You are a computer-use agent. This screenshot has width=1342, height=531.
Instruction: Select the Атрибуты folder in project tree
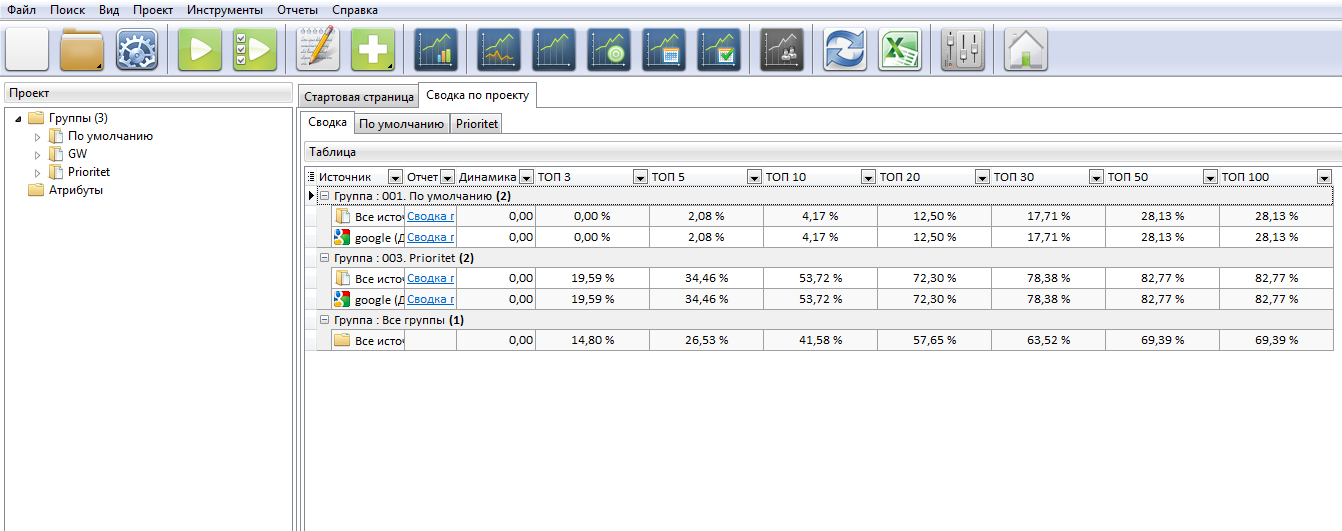[x=75, y=190]
